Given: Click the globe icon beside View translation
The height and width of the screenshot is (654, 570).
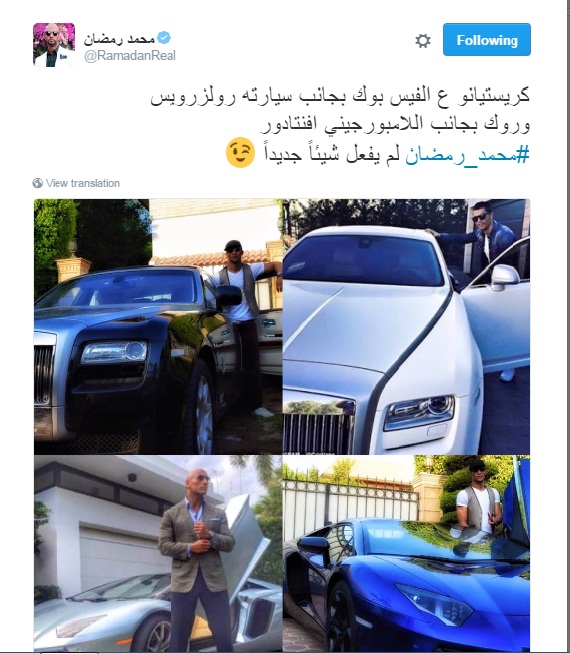Looking at the screenshot, I should 38,183.
